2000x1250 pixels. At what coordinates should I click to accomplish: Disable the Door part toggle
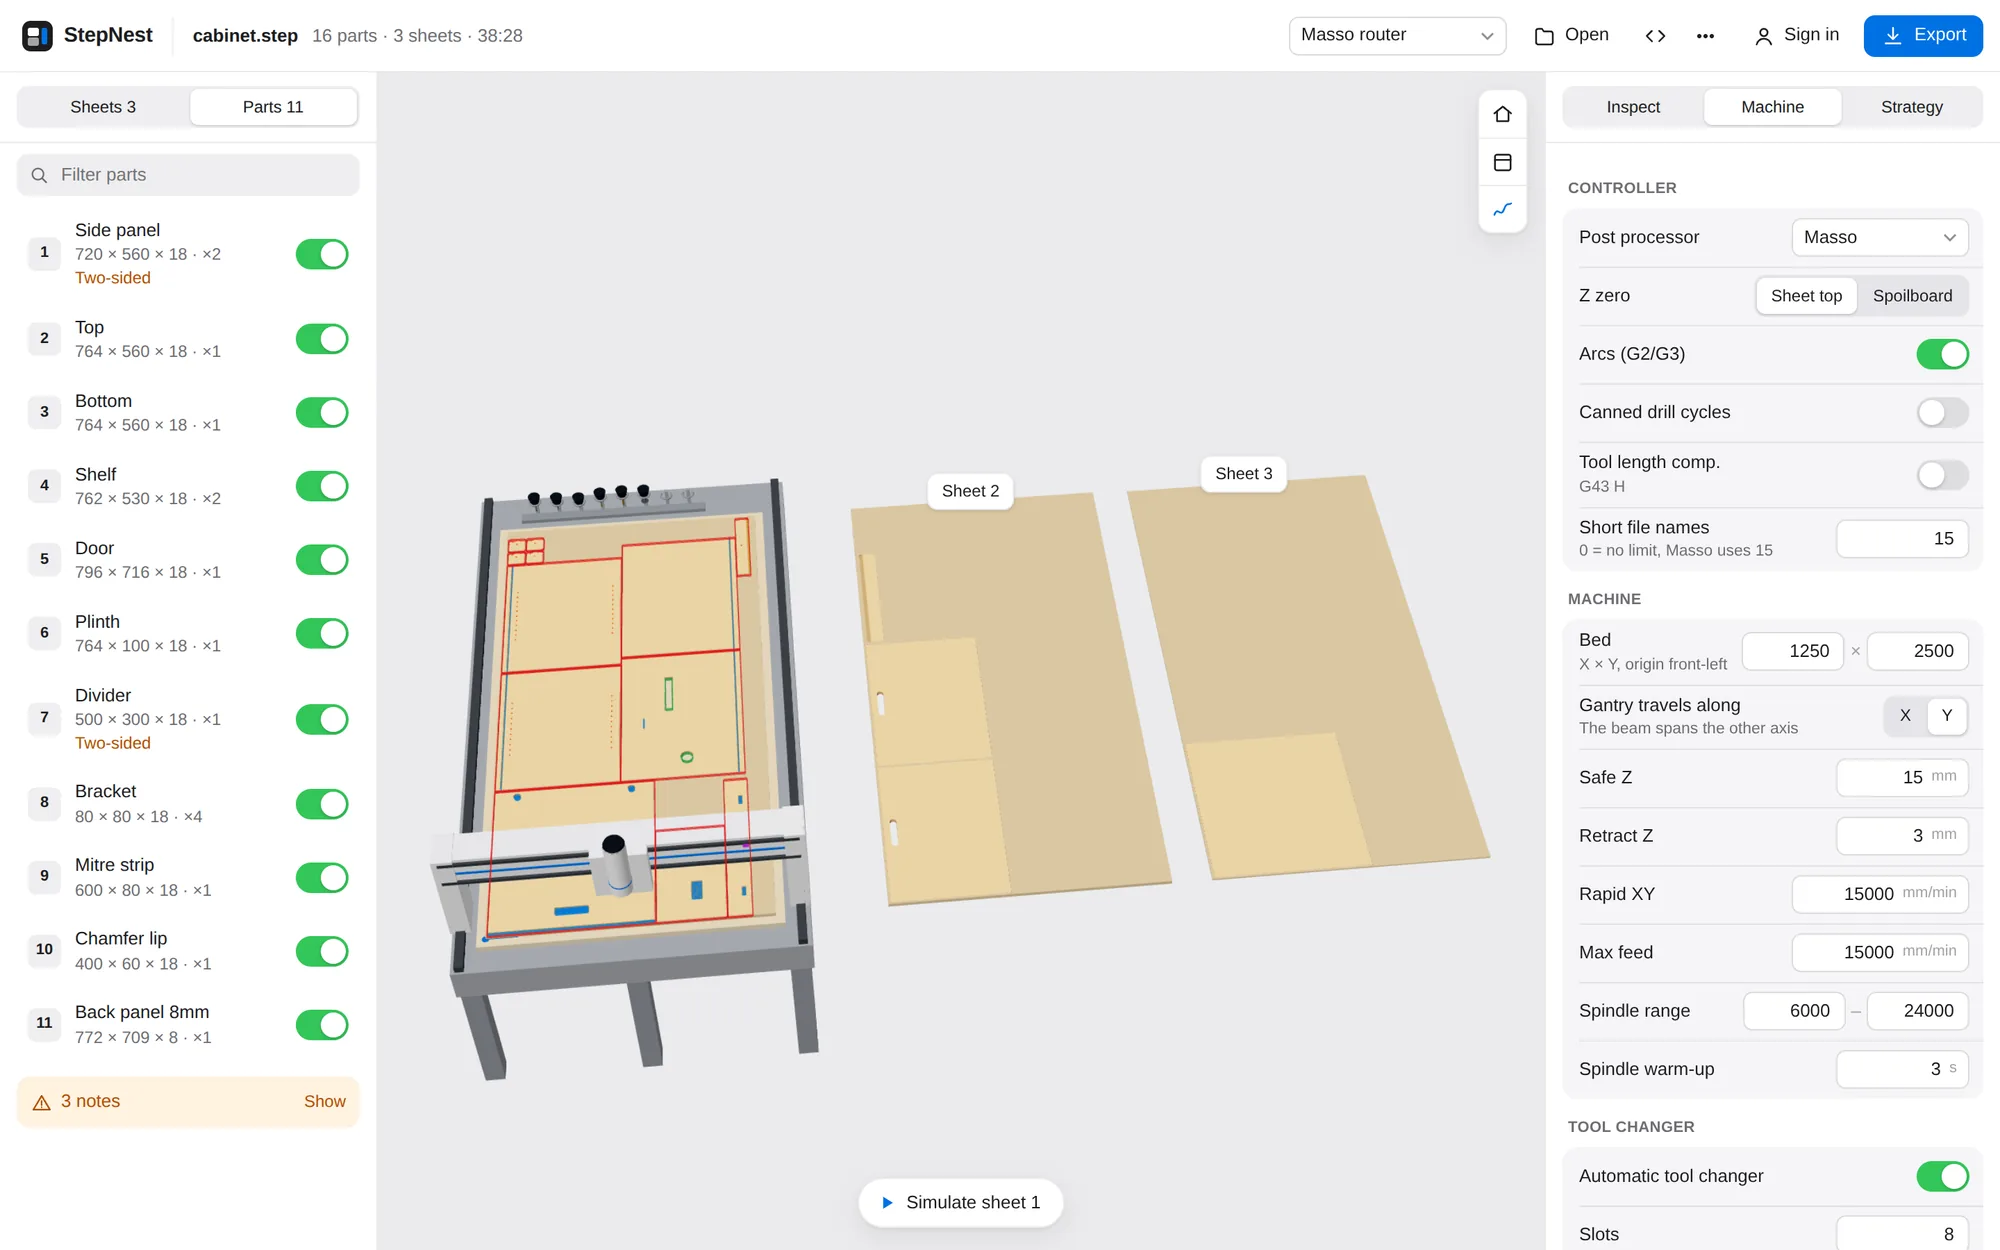322,560
